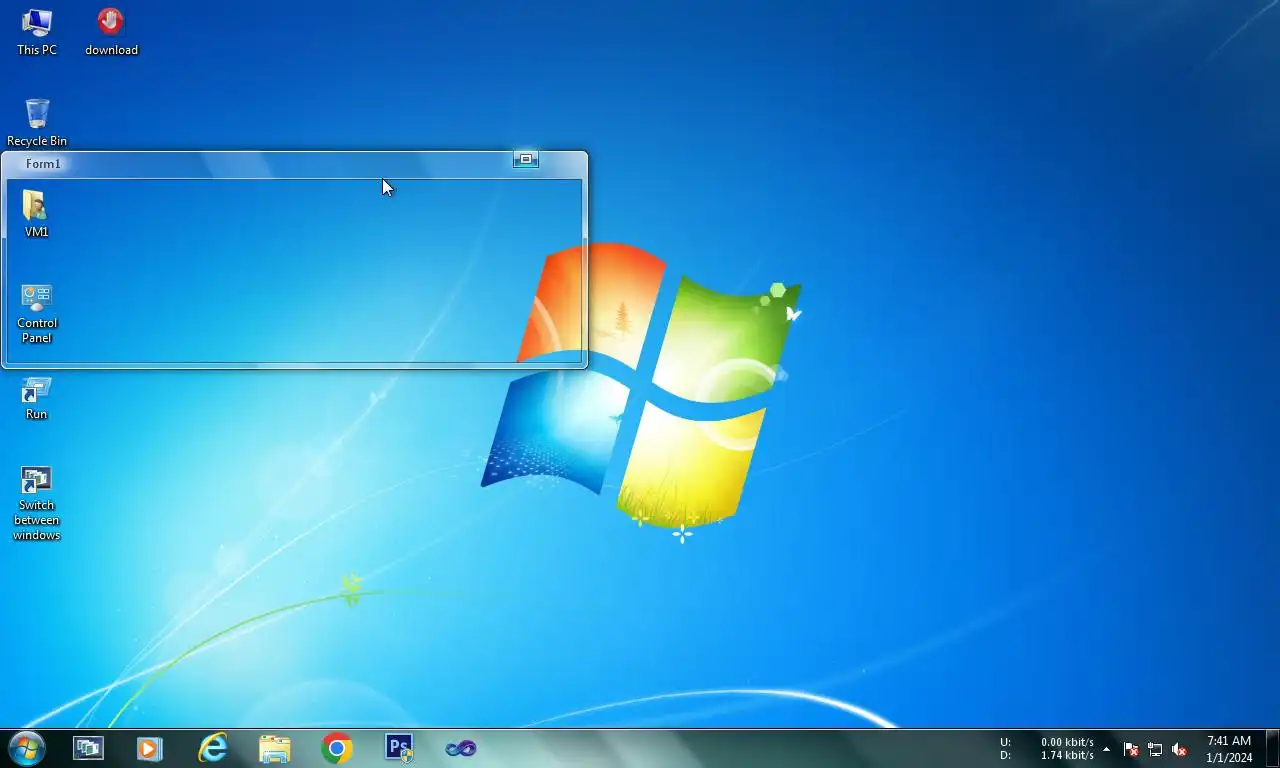The image size is (1280, 768).
Task: Select the VM1 user folder icon
Action: (x=36, y=214)
